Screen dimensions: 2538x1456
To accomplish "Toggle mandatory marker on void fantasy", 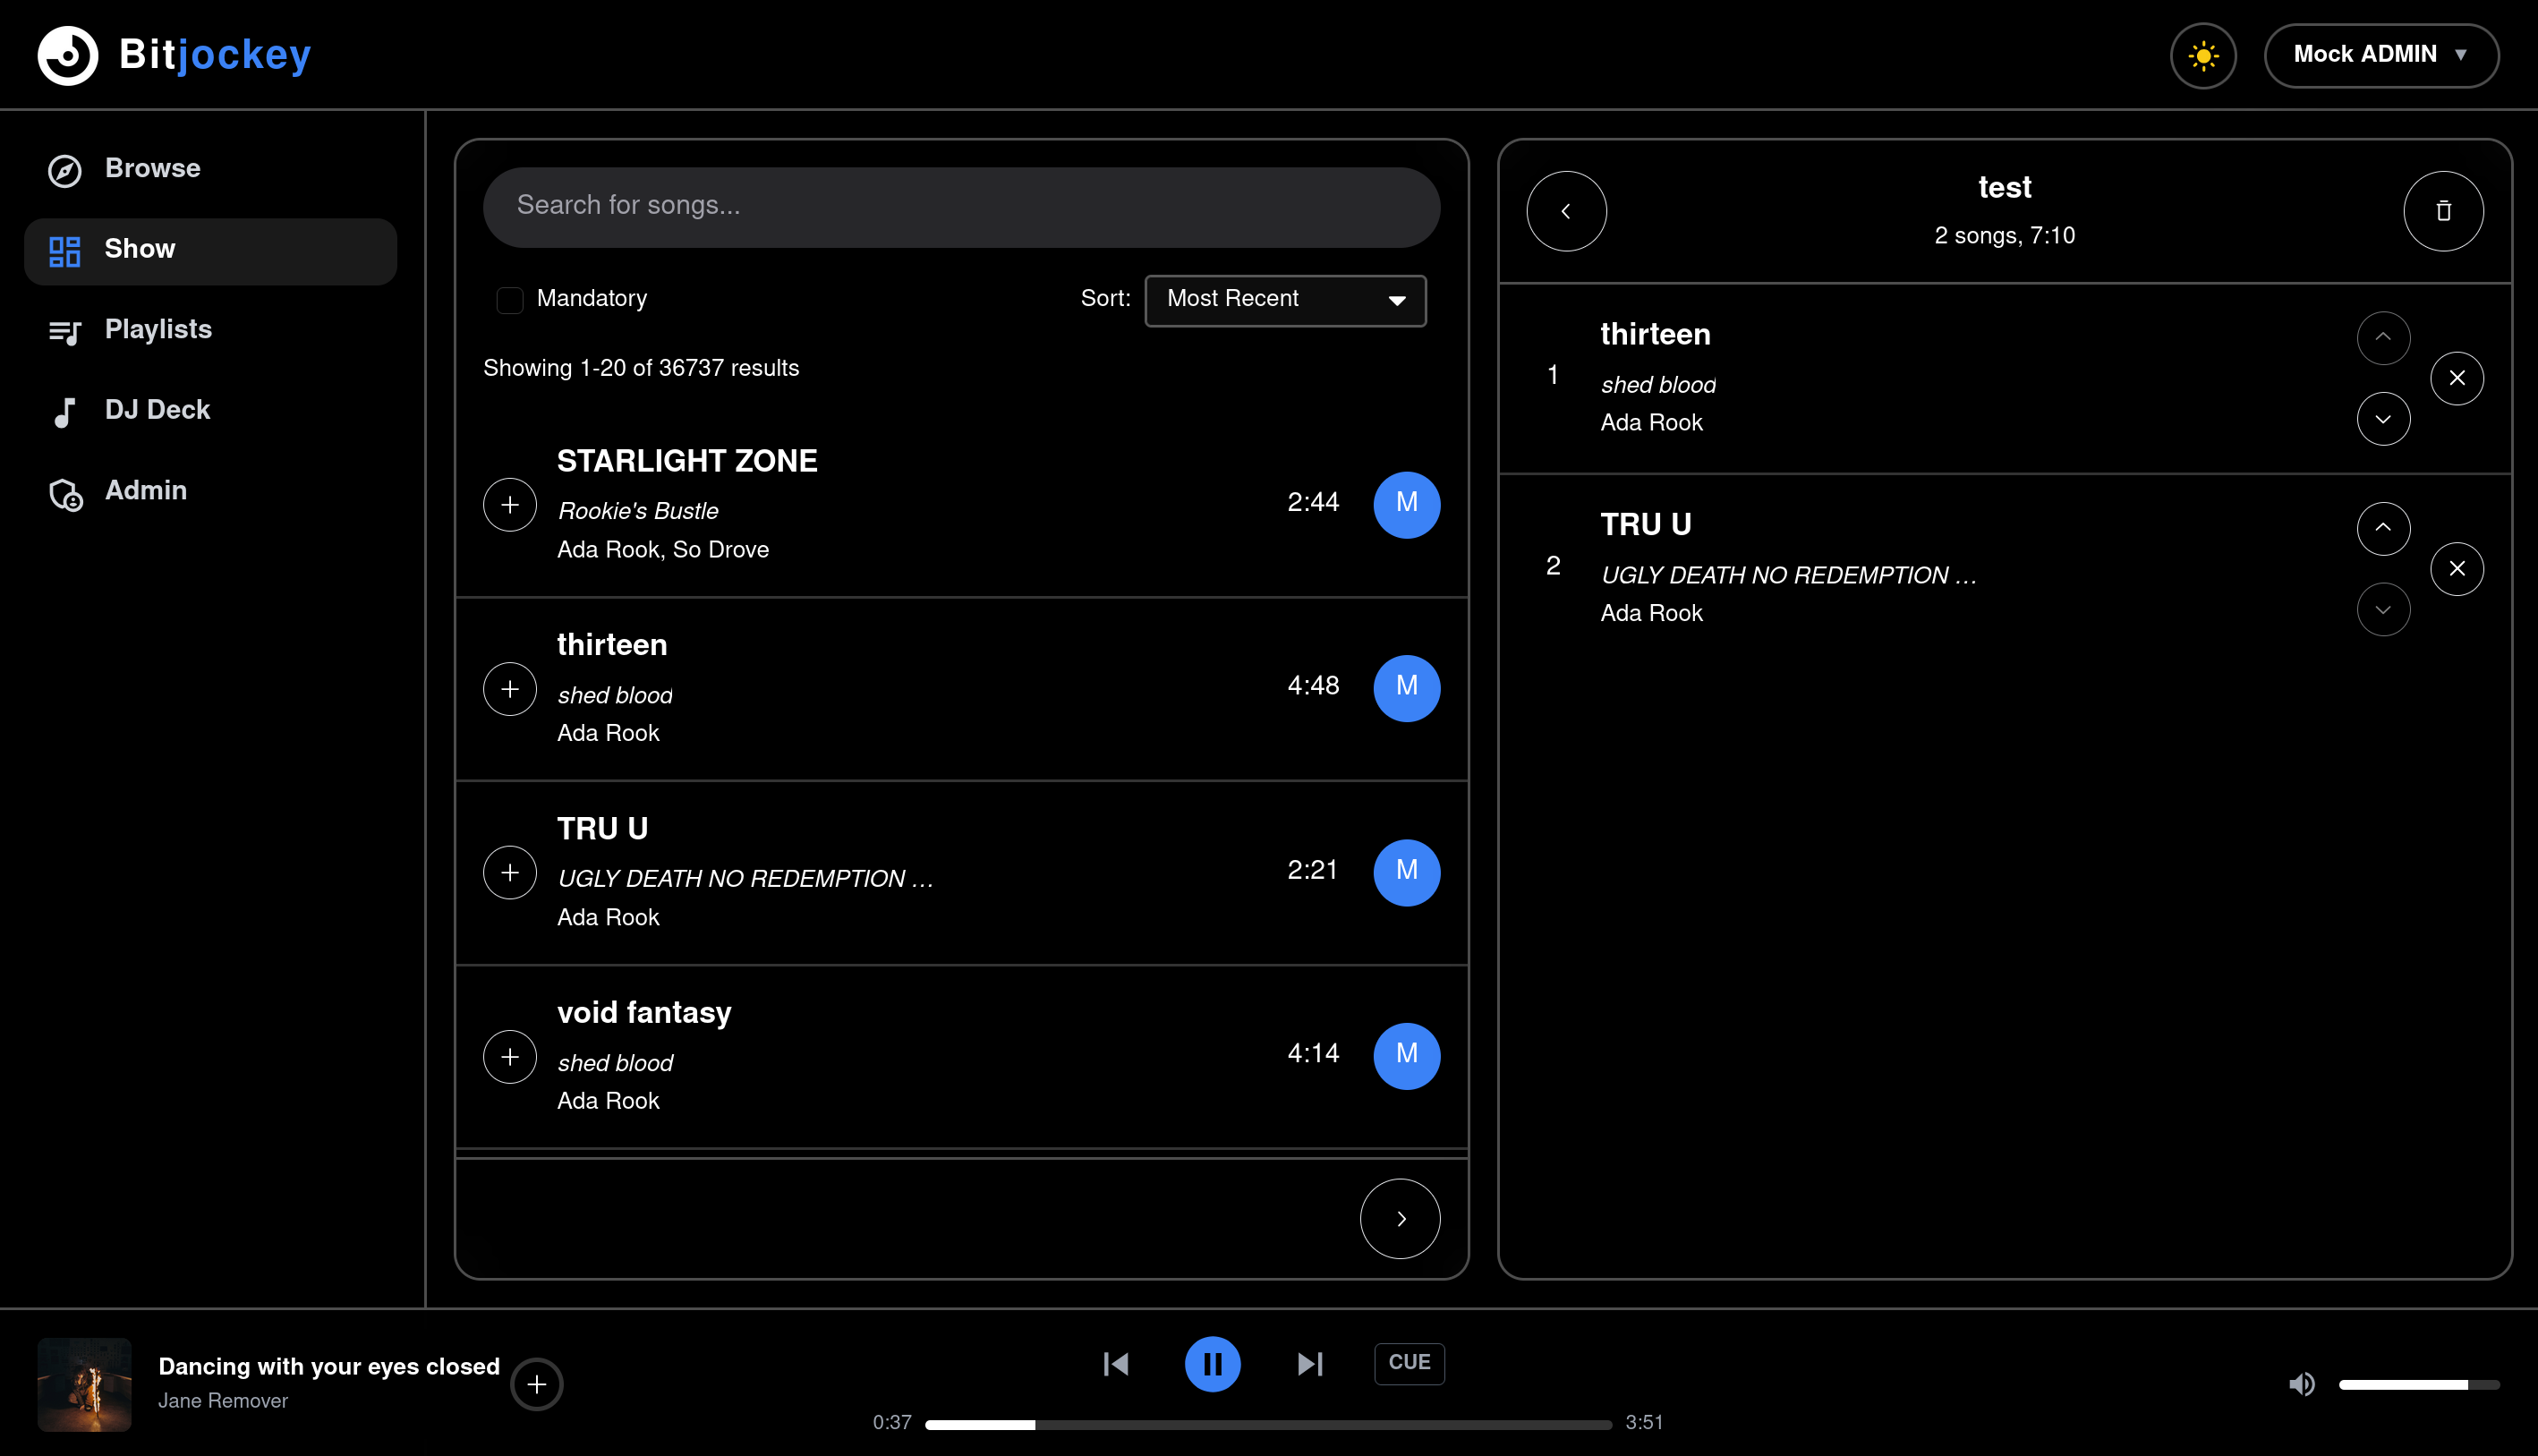I will pos(1407,1054).
